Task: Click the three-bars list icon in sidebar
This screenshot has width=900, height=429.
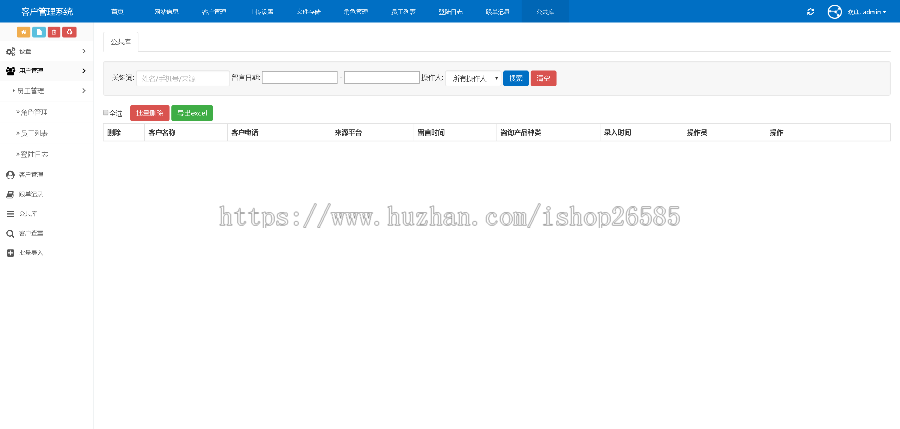Action: click(x=10, y=214)
